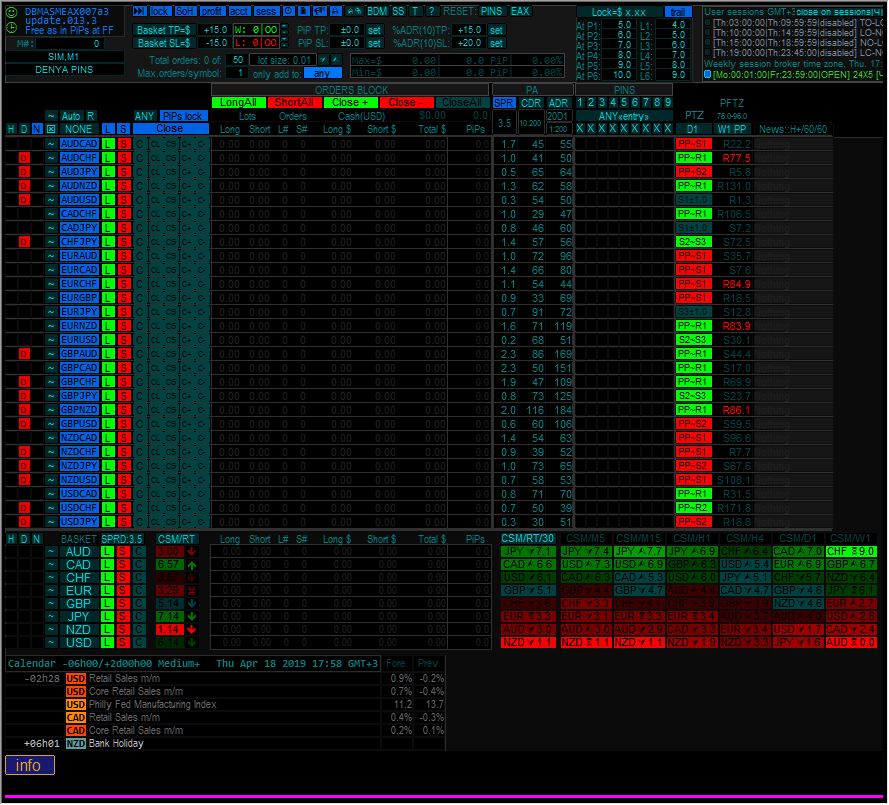Click the R icon next to Auto
This screenshot has width=889, height=805.
[x=90, y=116]
